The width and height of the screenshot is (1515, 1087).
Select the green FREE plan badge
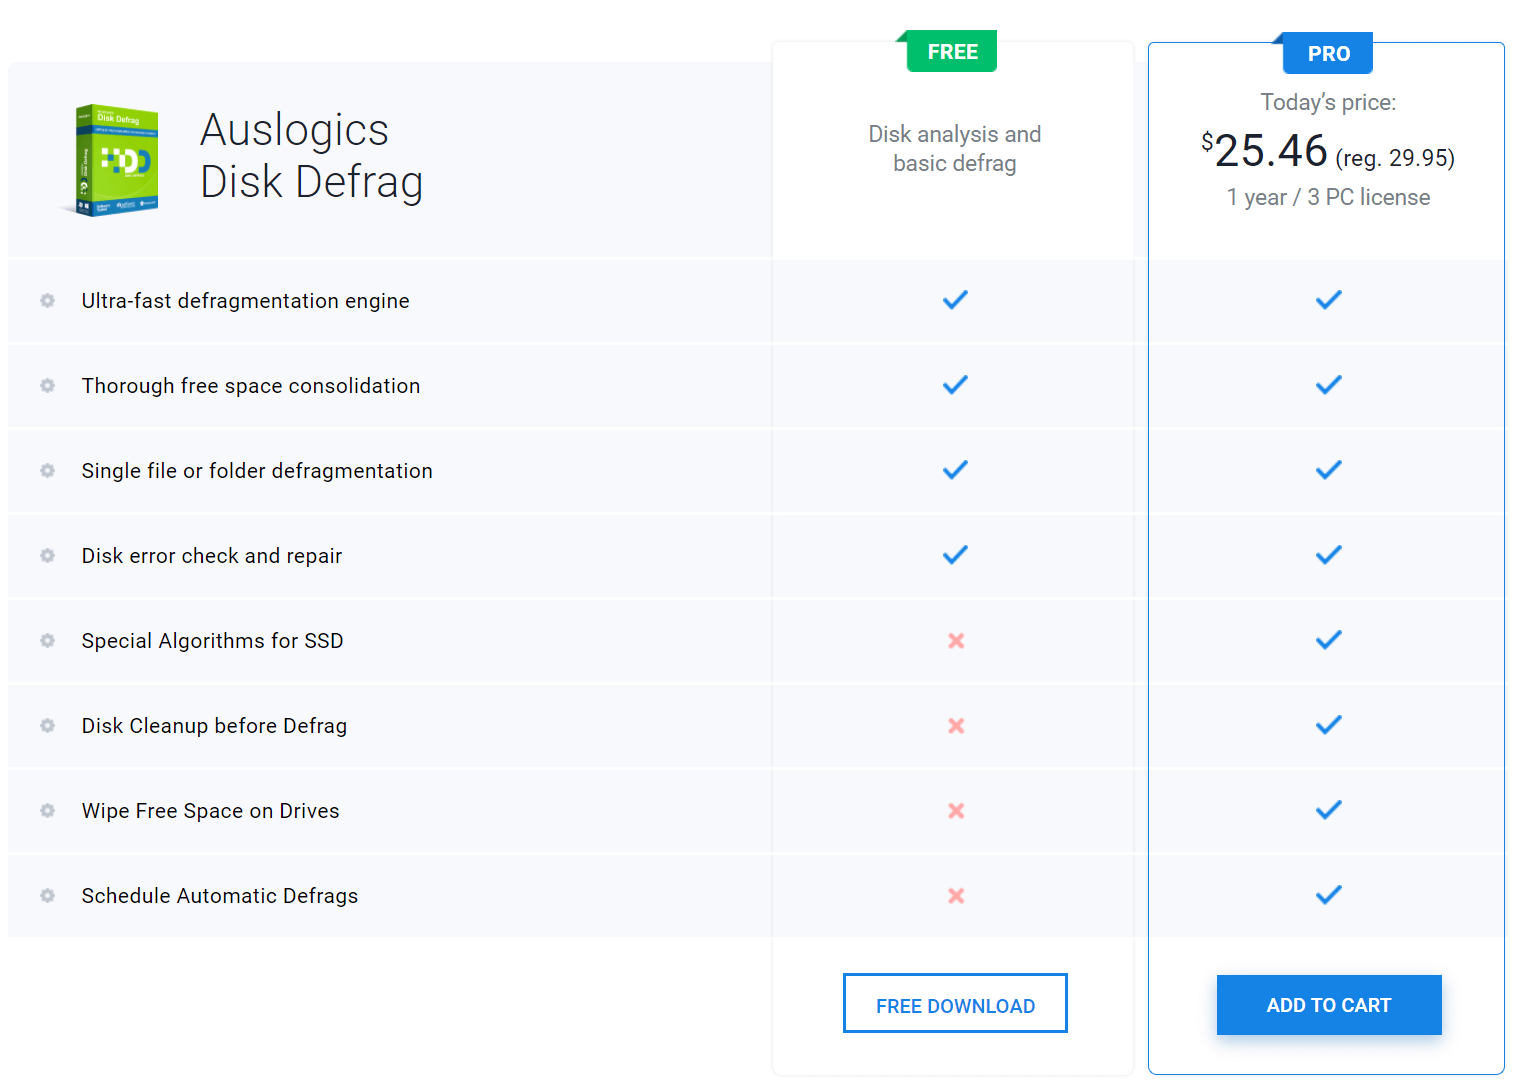click(x=952, y=52)
